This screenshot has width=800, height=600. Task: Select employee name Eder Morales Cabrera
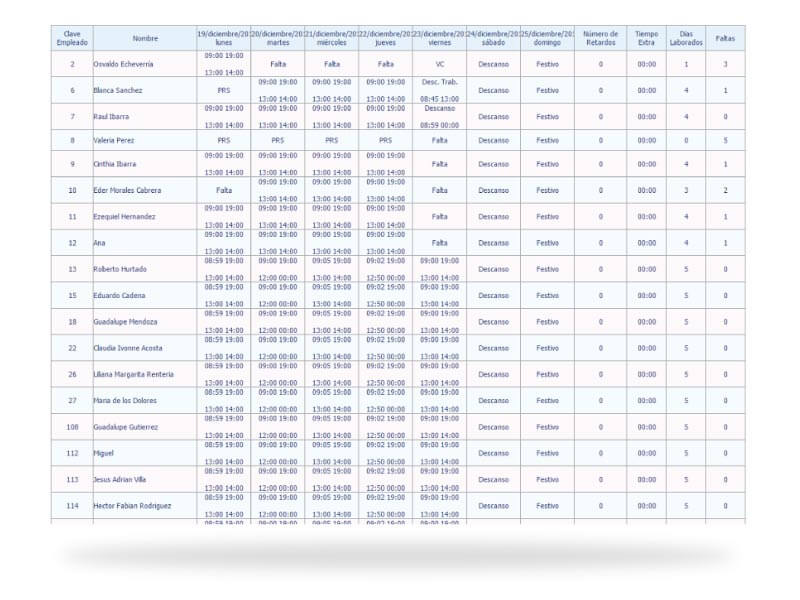tap(127, 190)
